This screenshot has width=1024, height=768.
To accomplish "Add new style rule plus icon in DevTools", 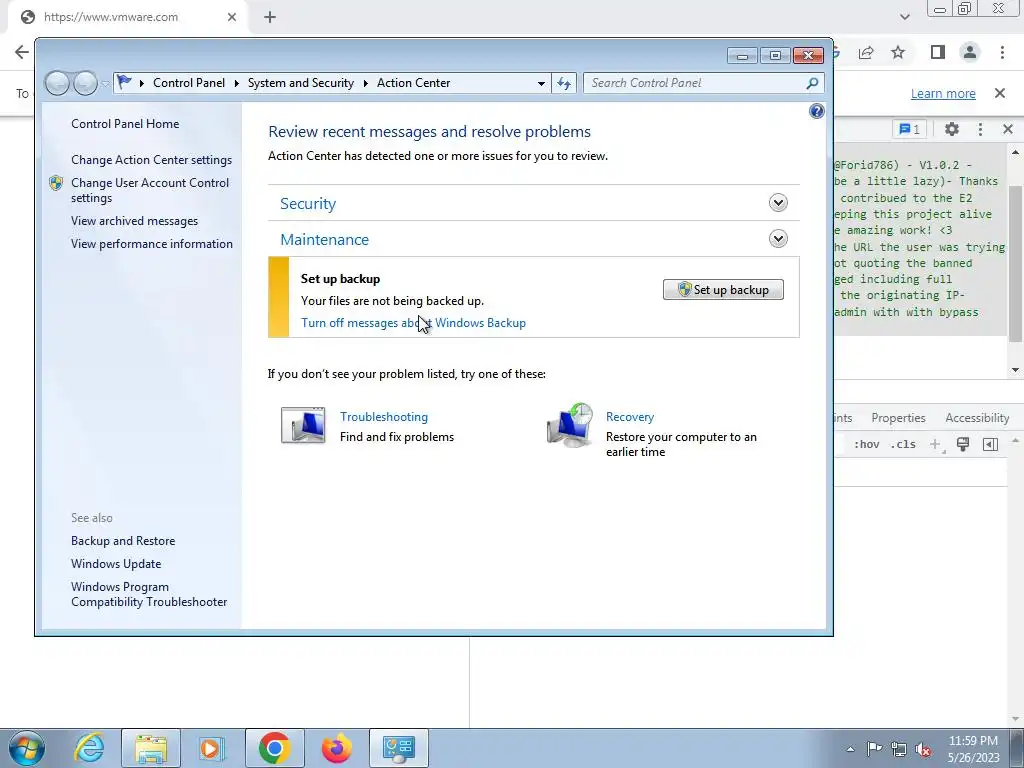I will tap(935, 445).
